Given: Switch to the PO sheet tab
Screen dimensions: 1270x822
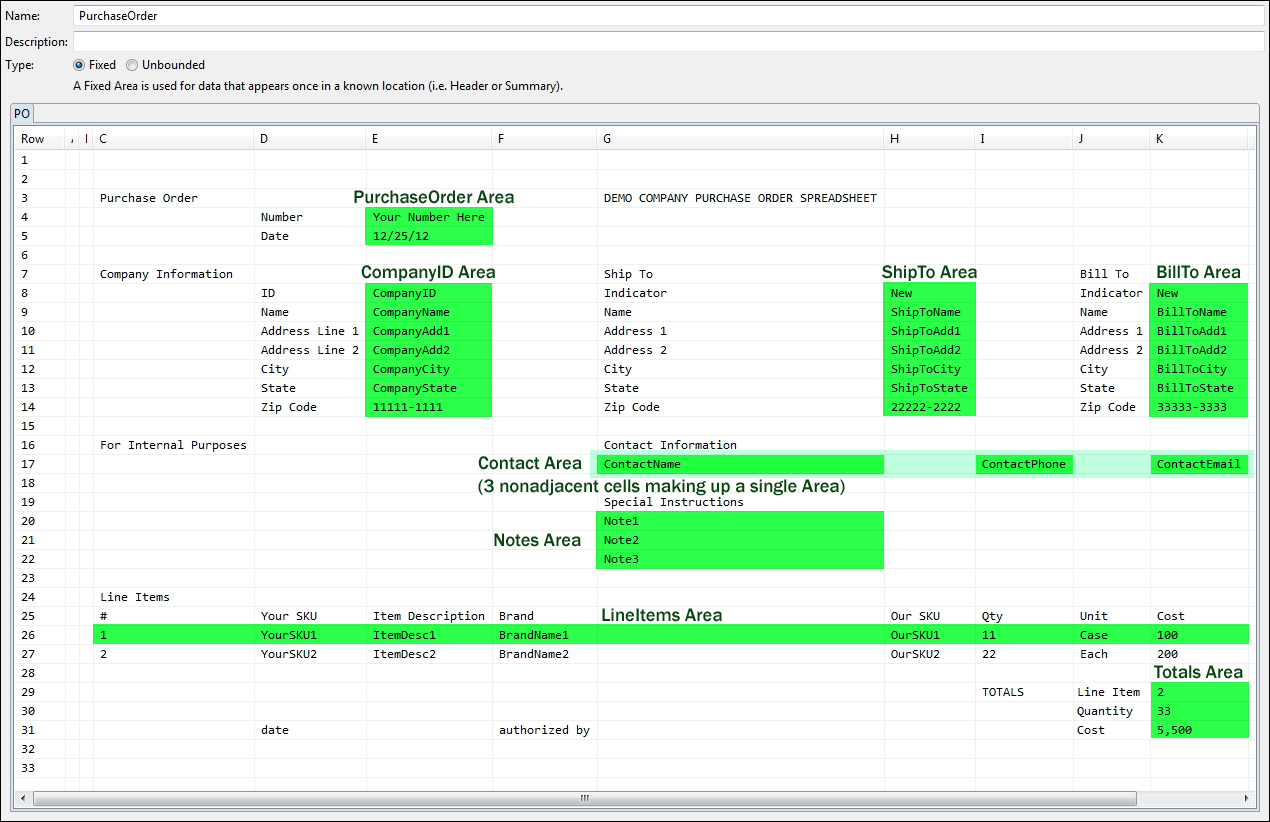Looking at the screenshot, I should [21, 113].
